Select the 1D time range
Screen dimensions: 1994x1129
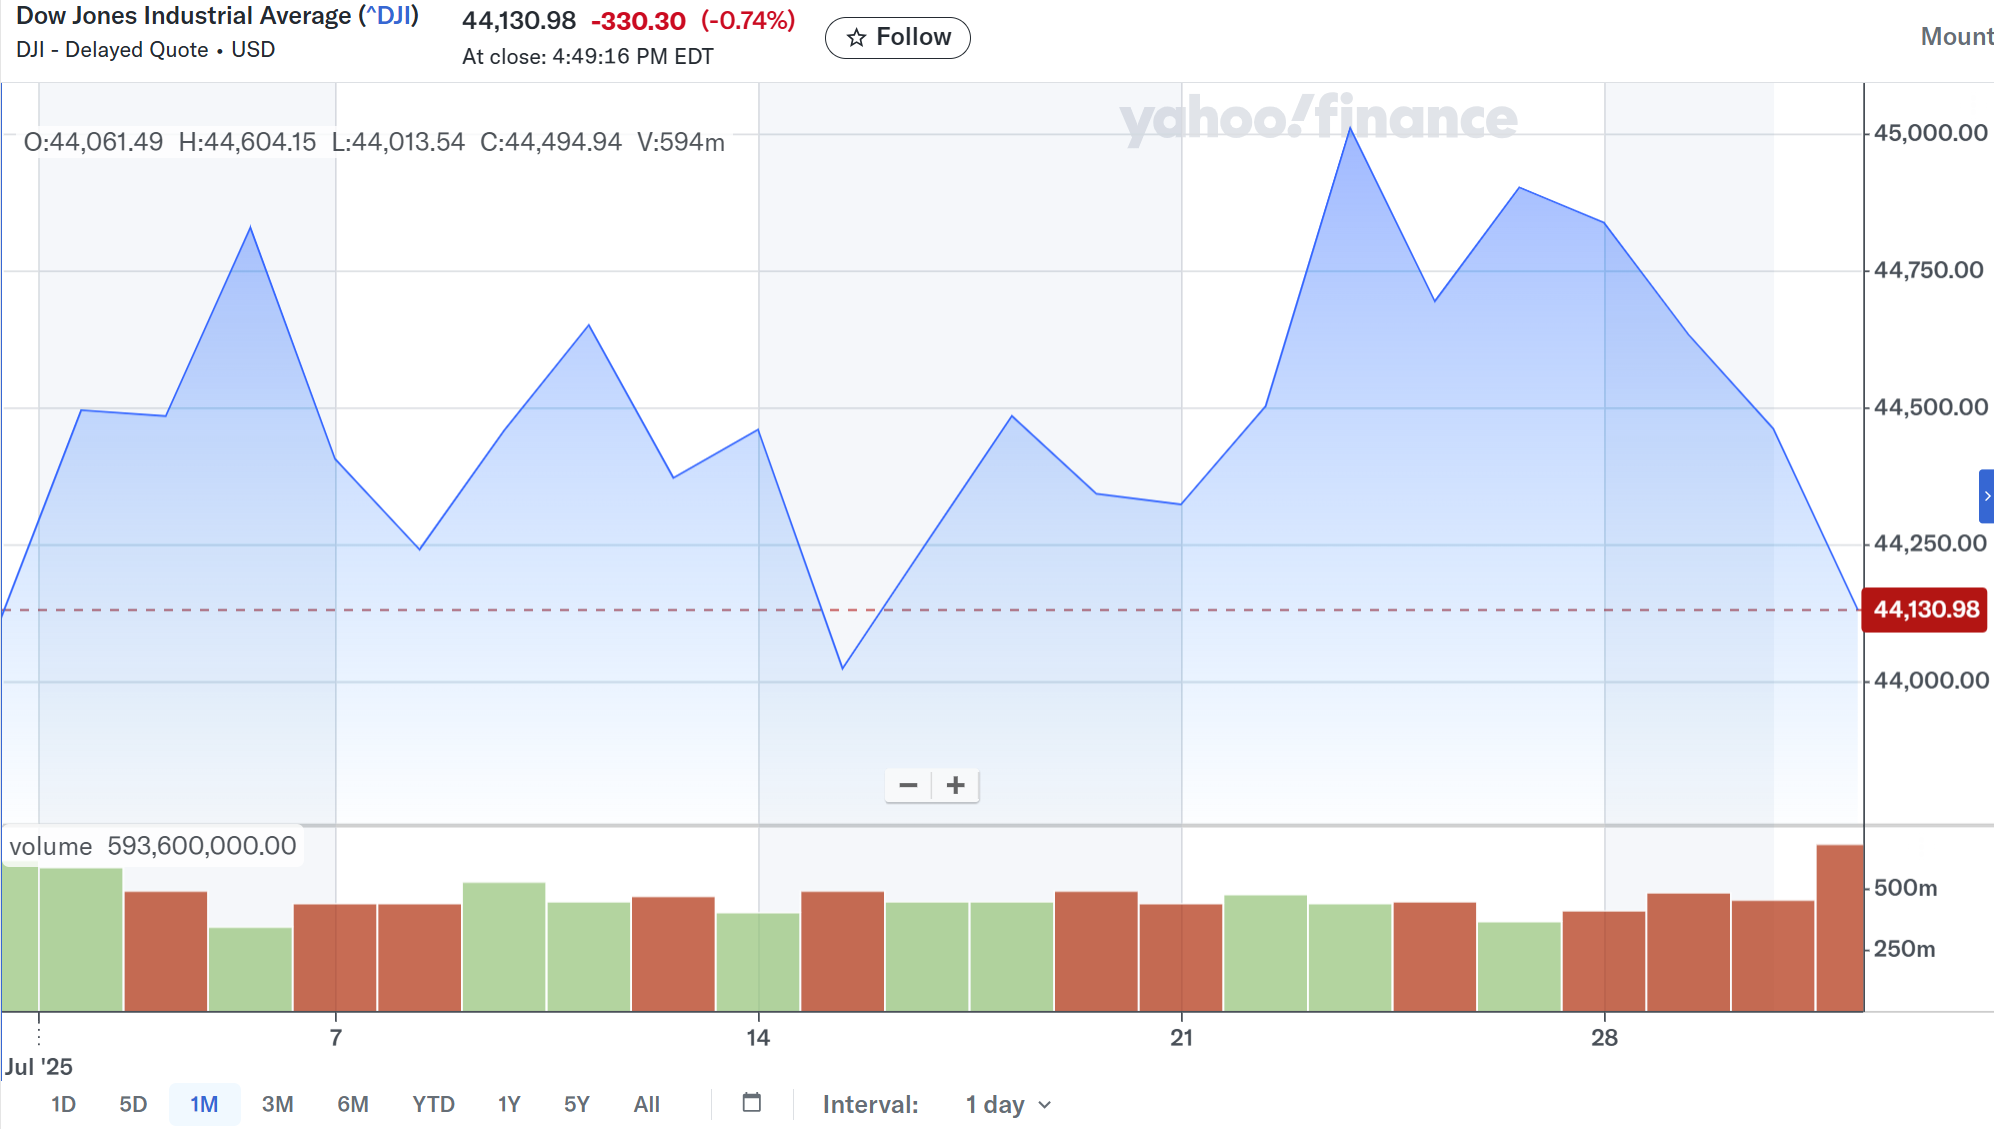coord(63,1104)
